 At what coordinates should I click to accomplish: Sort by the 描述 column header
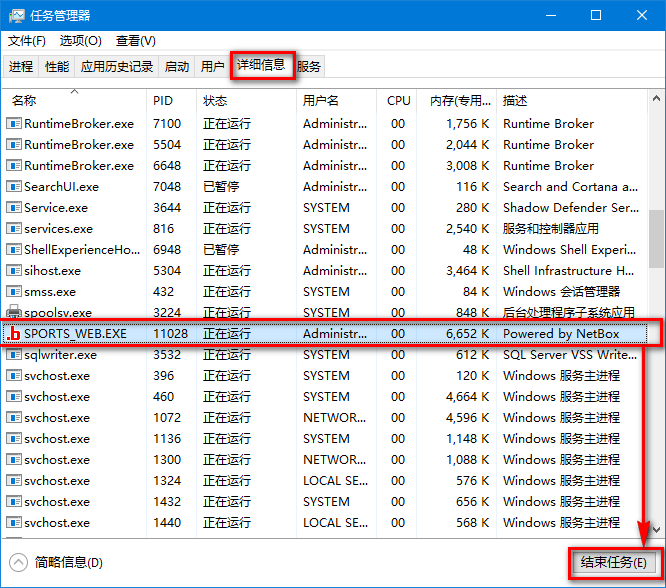(572, 101)
